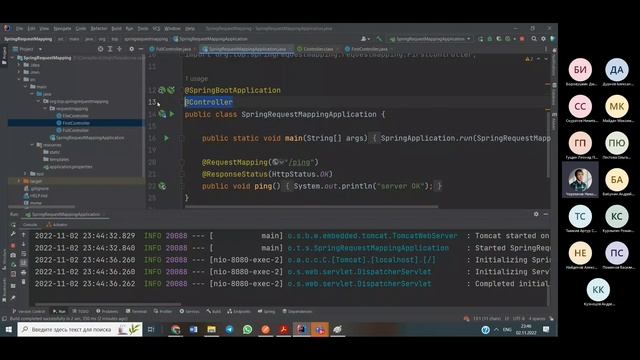Open File Explorer from the Windows taskbar
The height and width of the screenshot is (360, 640).
[x=211, y=329]
